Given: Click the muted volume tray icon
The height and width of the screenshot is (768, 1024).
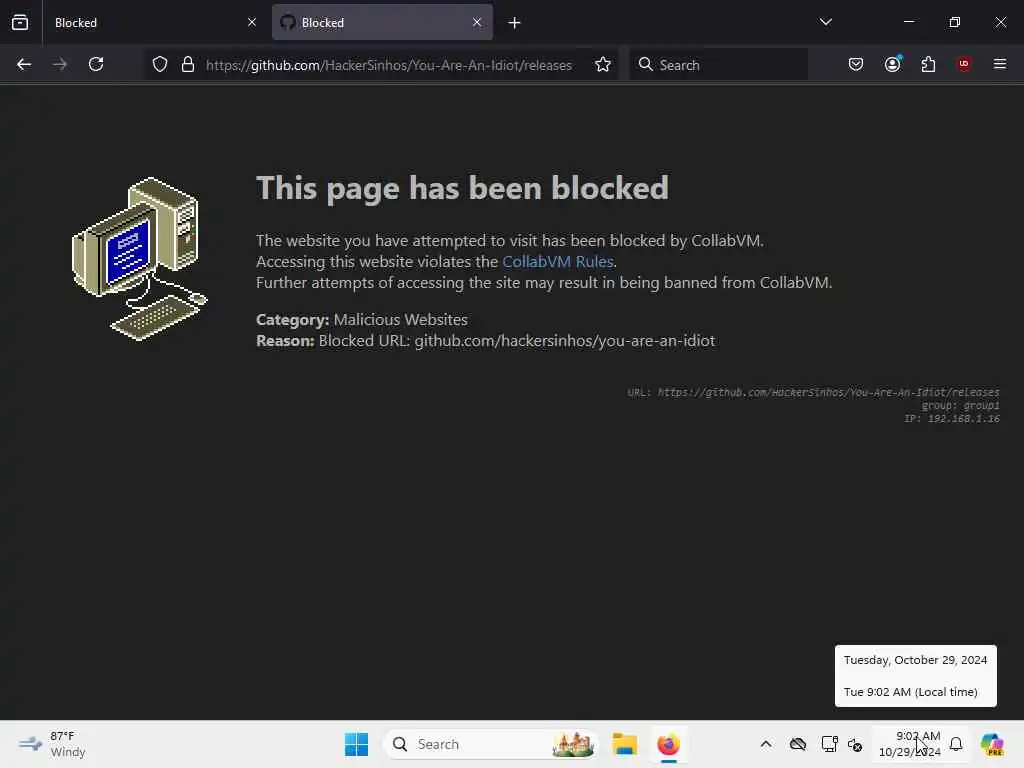Looking at the screenshot, I should [855, 744].
